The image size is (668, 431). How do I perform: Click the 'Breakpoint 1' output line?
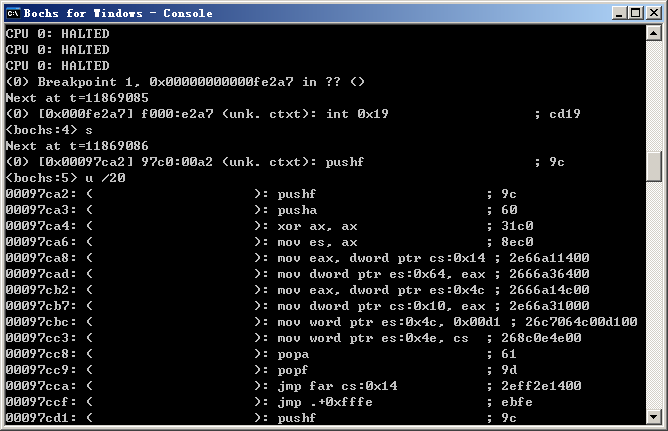click(x=185, y=82)
